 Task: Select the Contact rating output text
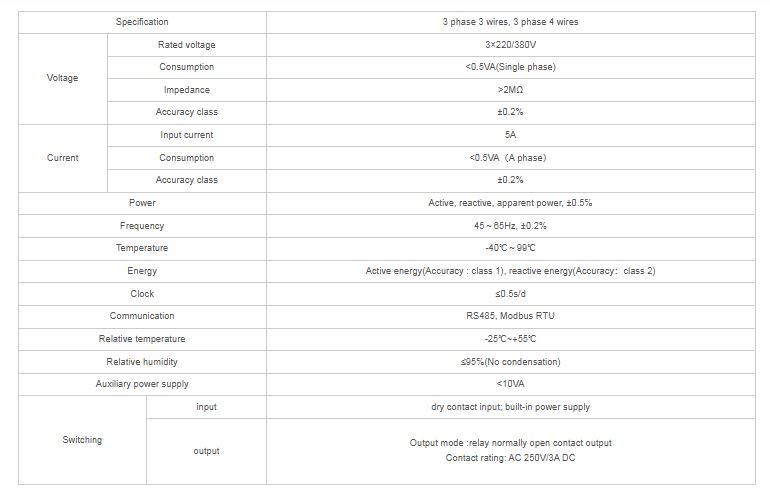tap(510, 458)
